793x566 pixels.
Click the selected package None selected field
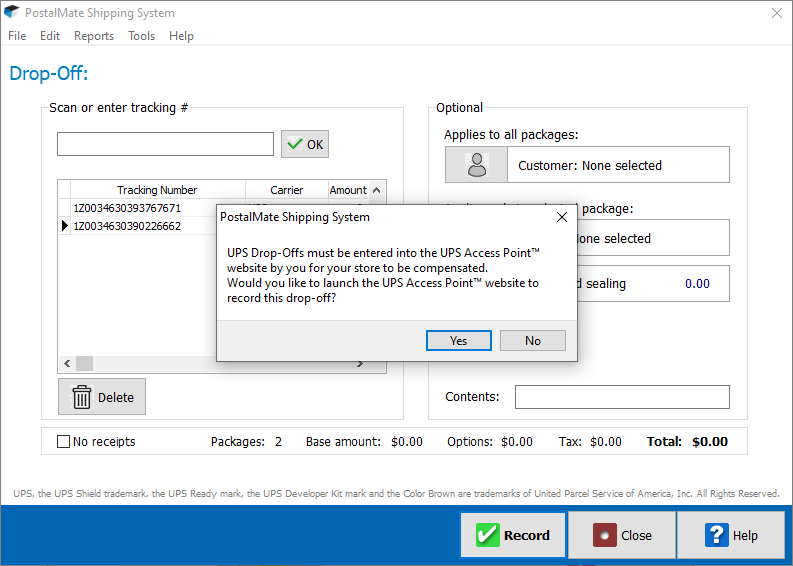[x=653, y=238]
